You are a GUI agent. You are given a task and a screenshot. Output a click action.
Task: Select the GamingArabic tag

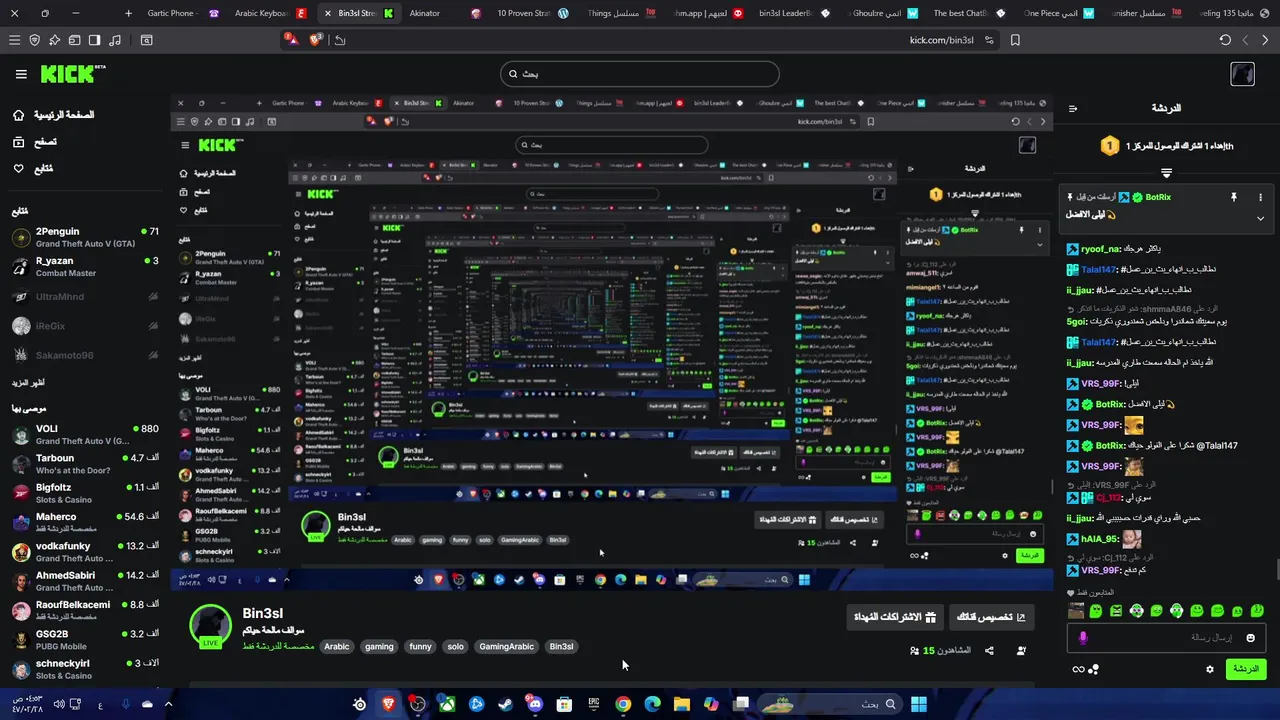click(506, 646)
